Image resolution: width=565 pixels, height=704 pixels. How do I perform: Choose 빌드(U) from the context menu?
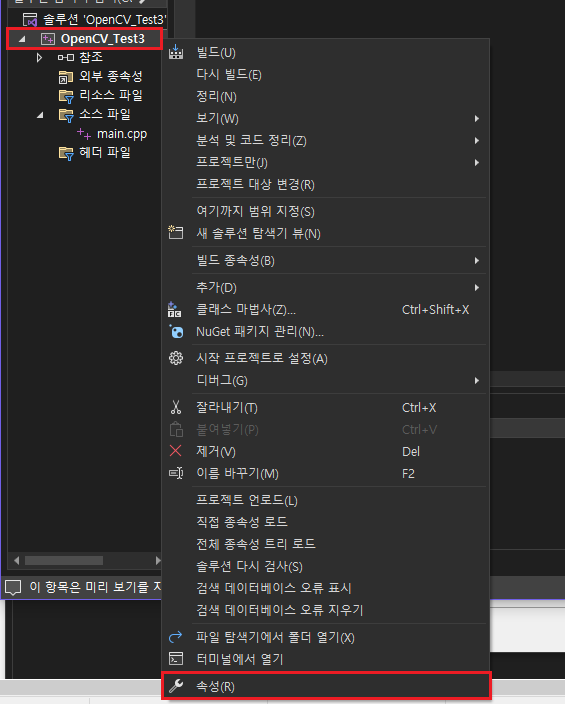(x=326, y=53)
